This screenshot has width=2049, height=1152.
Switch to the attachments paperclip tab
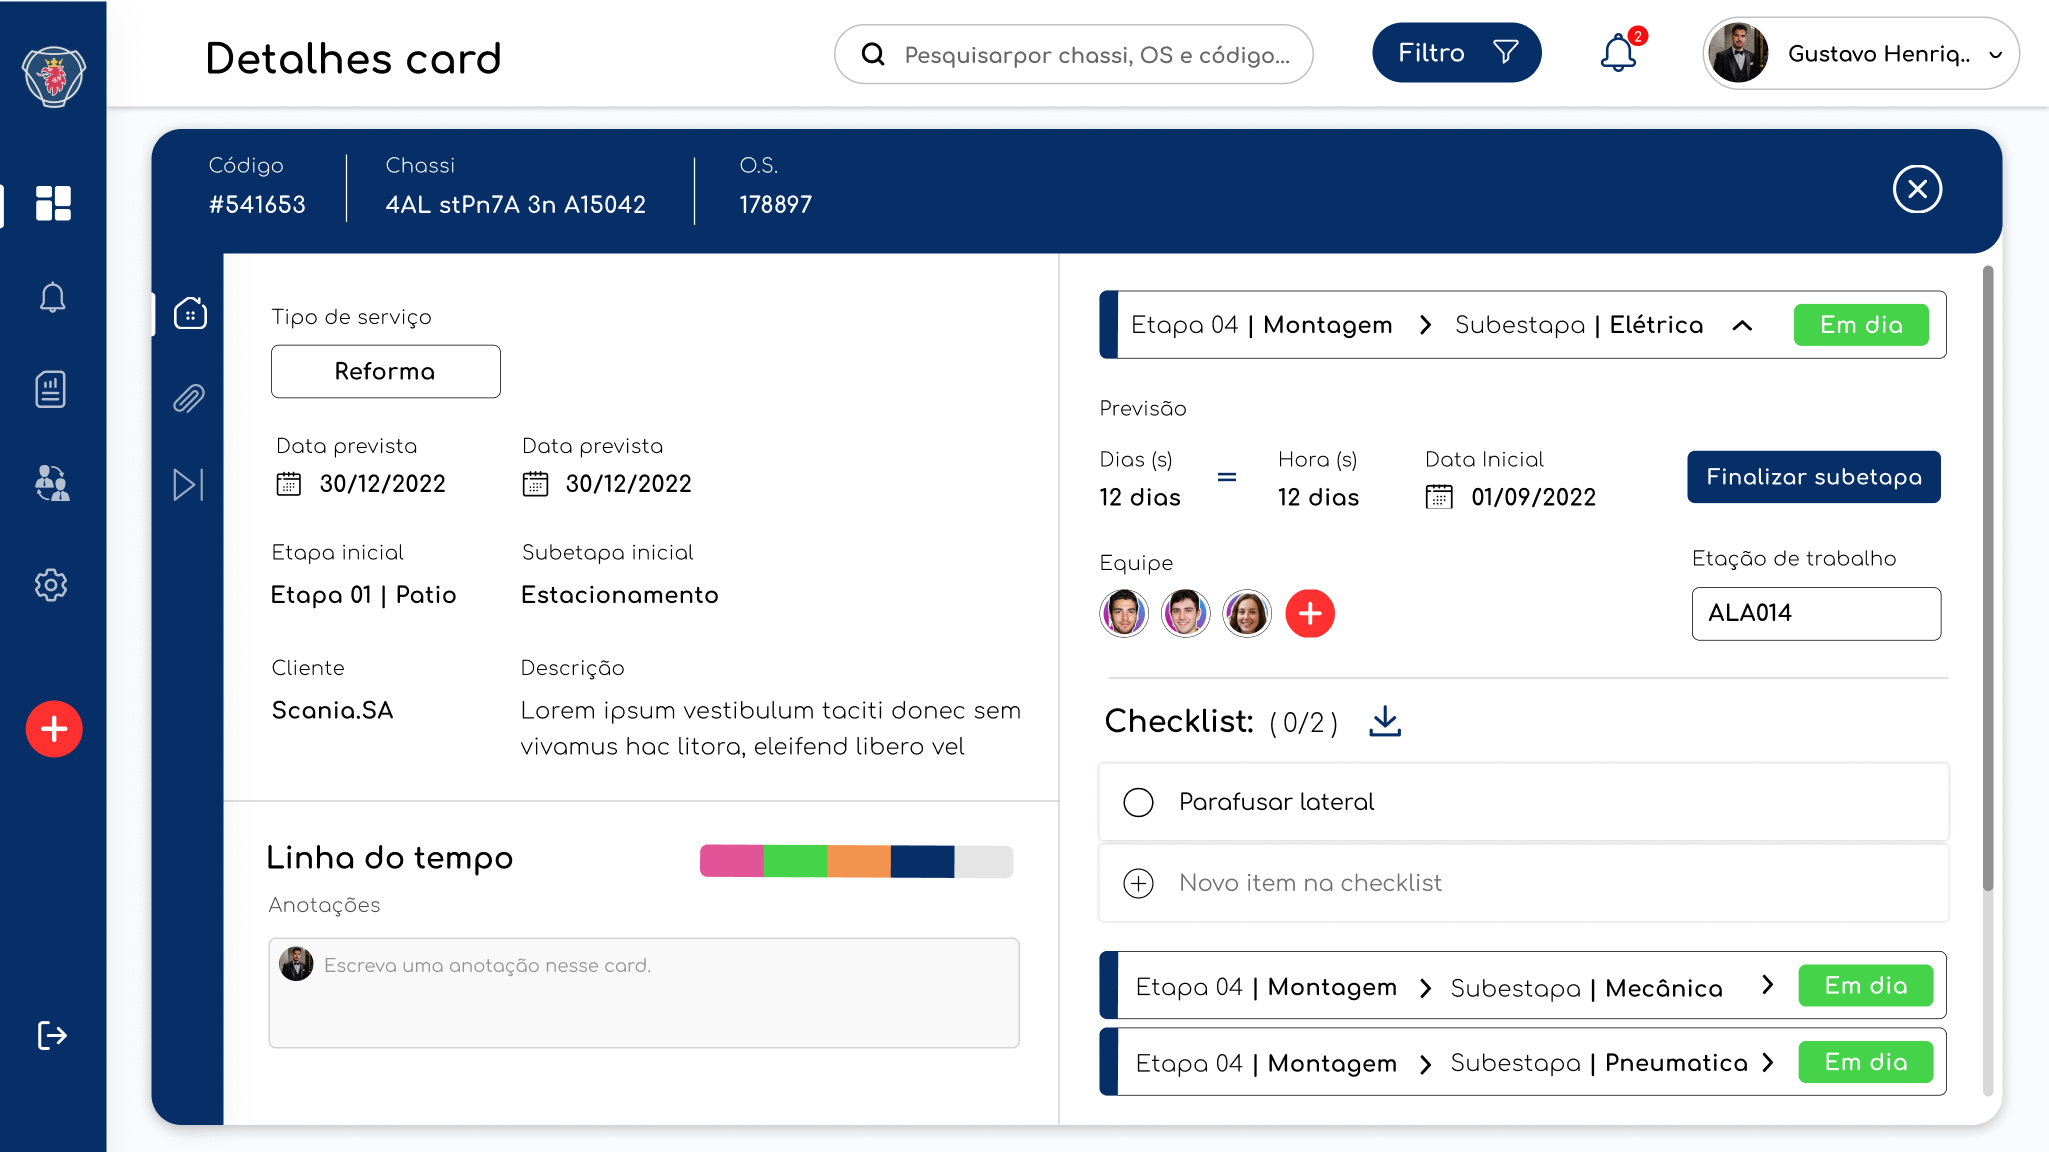click(189, 399)
